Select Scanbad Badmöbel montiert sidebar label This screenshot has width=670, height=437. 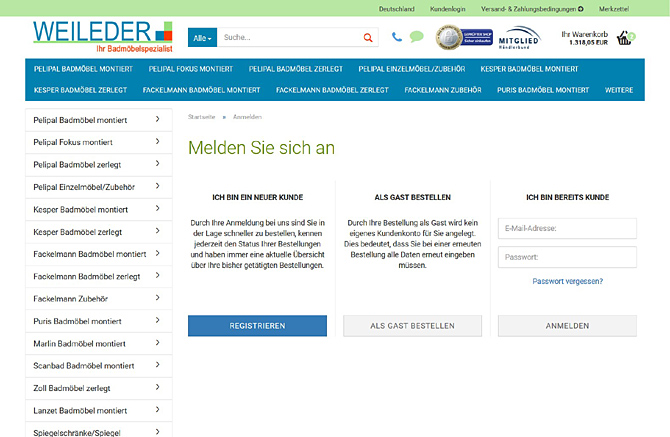pyautogui.click(x=84, y=366)
